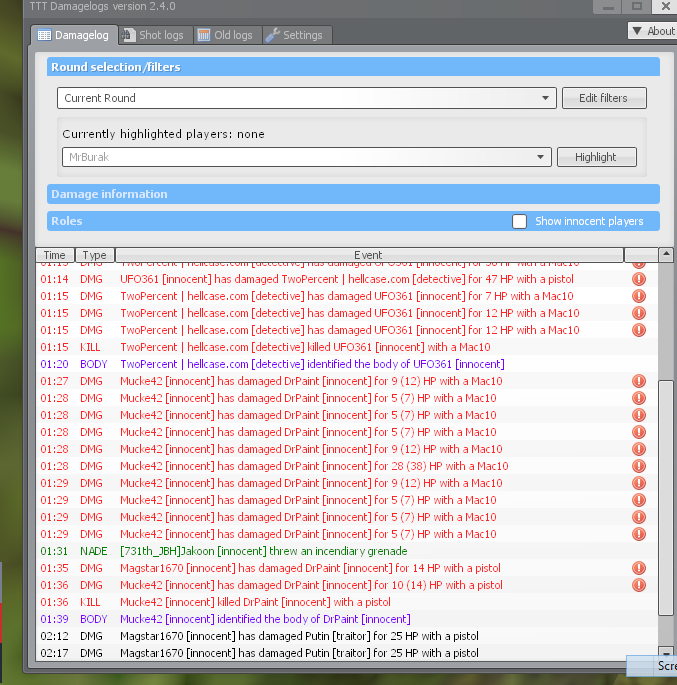
Task: Click warning icon on 01:27 Mucke42 damage row
Action: 639,381
